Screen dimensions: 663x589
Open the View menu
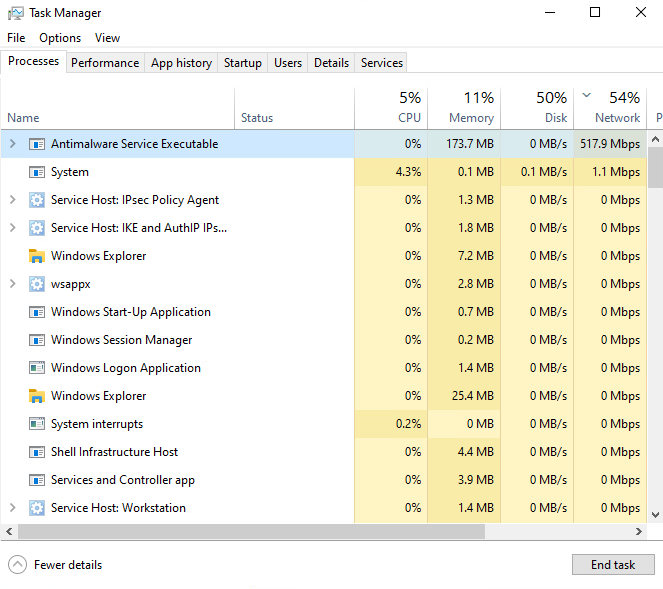coord(107,38)
